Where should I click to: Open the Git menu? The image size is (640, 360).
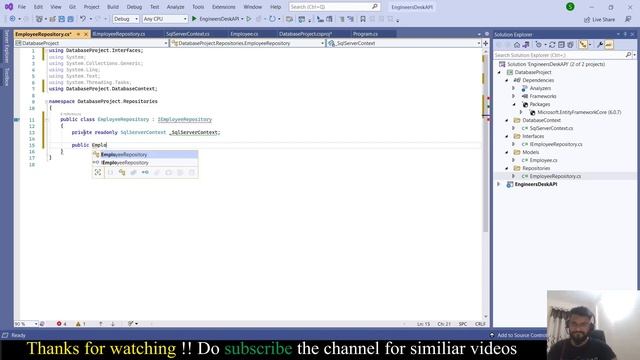click(x=72, y=7)
